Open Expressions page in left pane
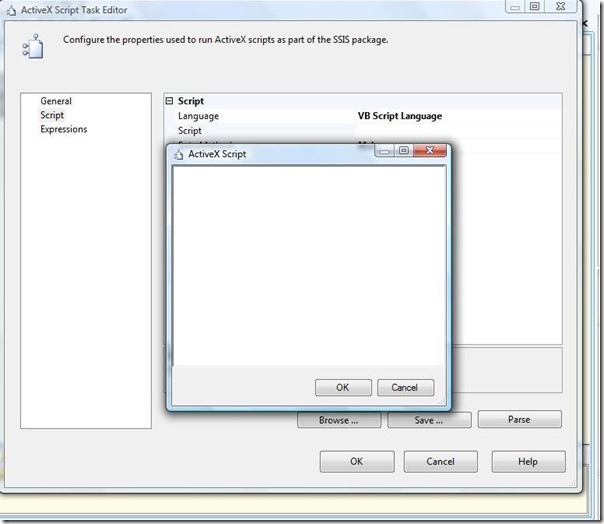Screen dimensions: 604x524 64,129
